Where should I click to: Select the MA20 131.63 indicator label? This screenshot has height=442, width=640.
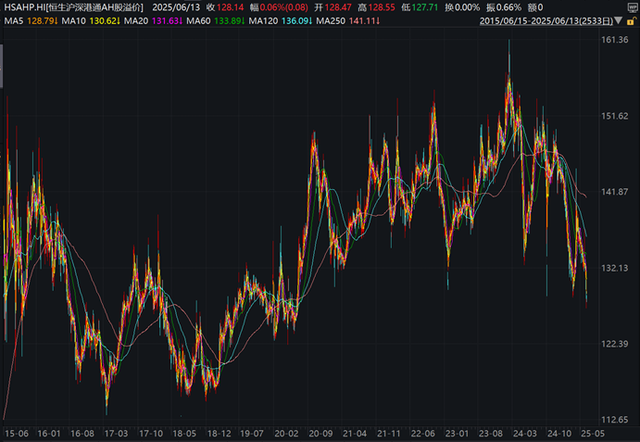pyautogui.click(x=153, y=21)
